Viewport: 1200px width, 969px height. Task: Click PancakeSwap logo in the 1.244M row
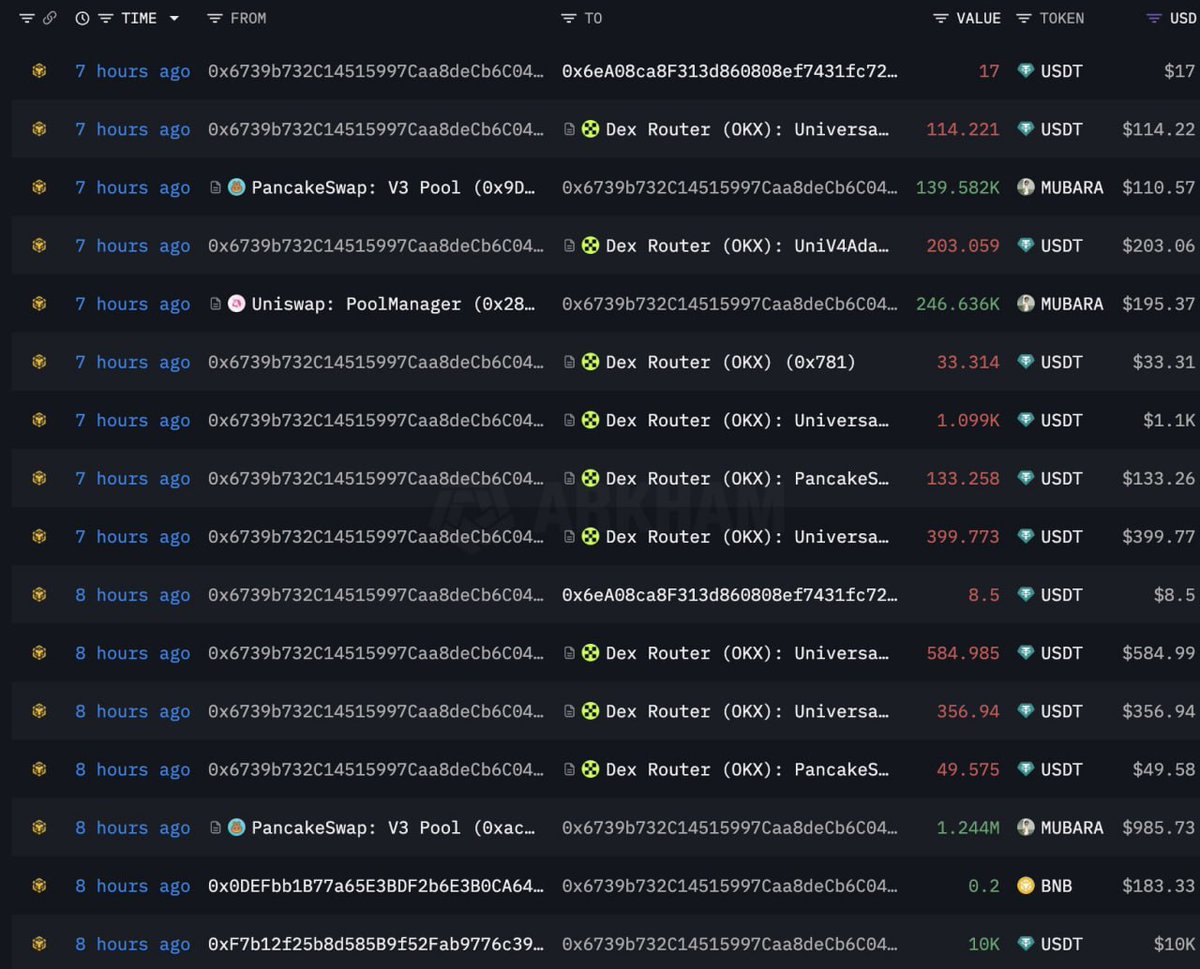coord(237,827)
